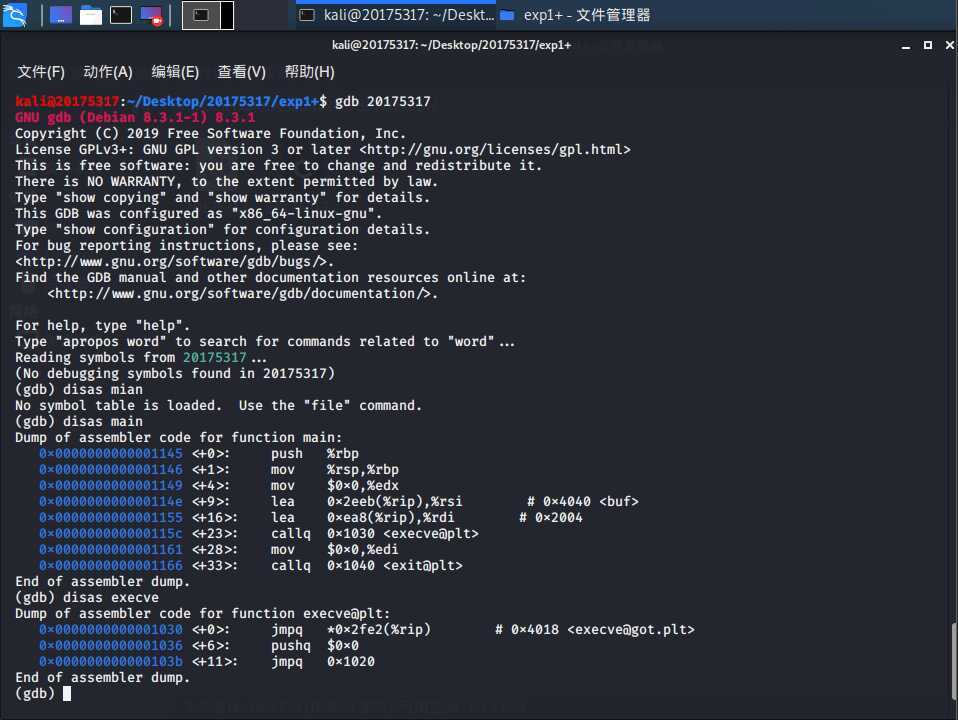Open the 编辑(E) menu
Viewport: 958px width, 720px height.
pos(175,72)
